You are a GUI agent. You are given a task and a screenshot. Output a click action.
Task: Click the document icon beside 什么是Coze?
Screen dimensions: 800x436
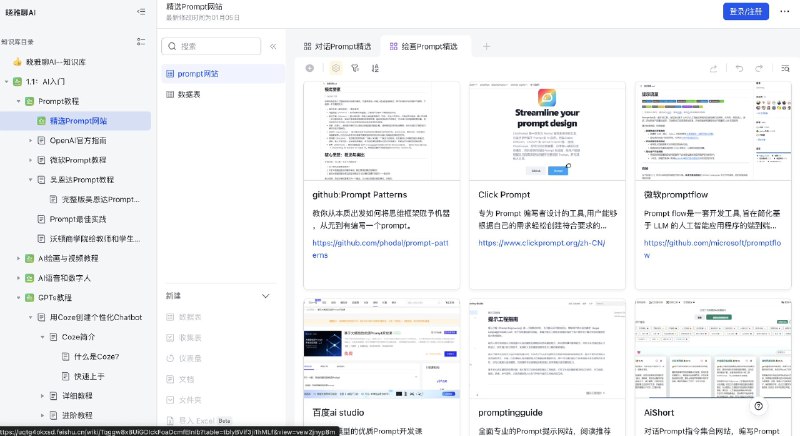pos(65,356)
